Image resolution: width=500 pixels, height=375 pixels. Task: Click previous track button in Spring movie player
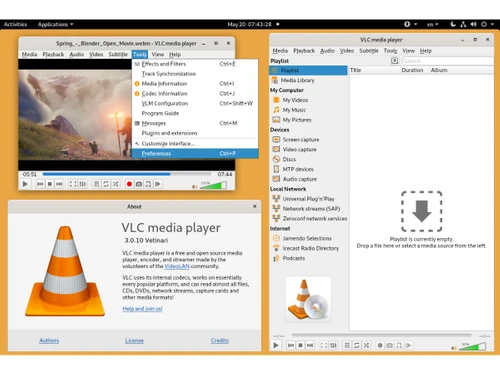coord(40,184)
